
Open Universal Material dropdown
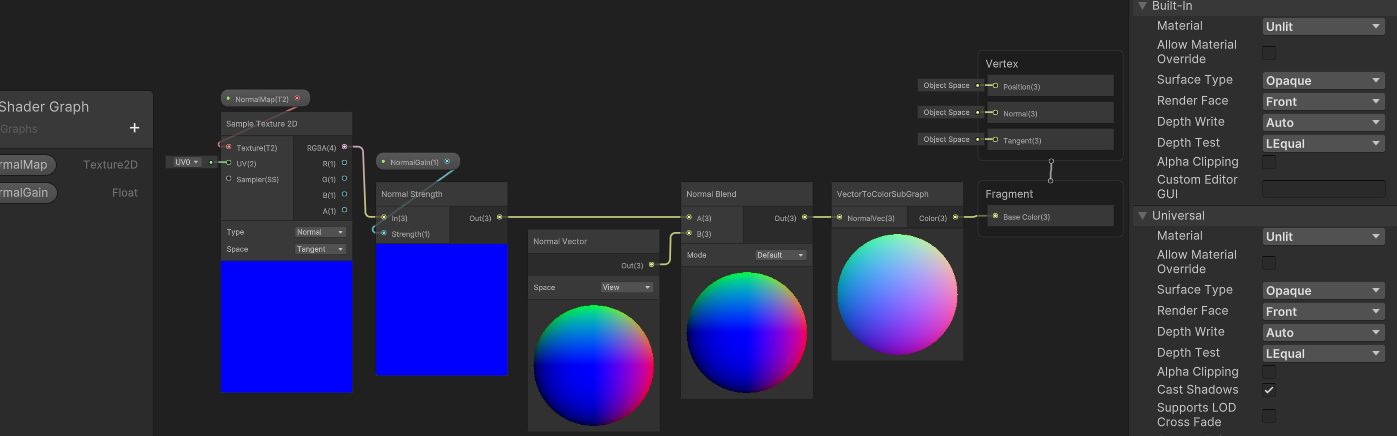point(1323,237)
